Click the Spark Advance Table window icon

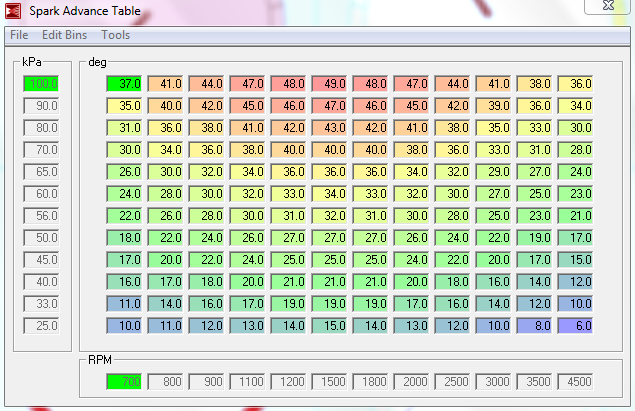point(13,11)
